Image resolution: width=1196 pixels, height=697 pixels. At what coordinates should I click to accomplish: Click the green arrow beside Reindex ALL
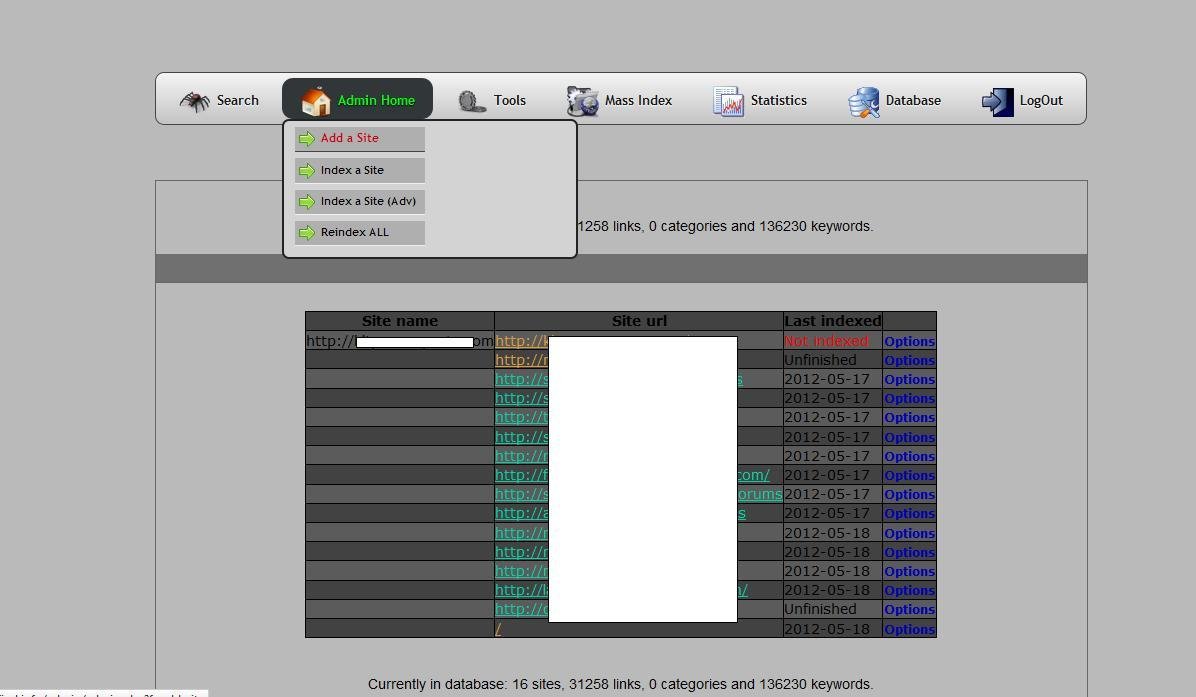(307, 232)
